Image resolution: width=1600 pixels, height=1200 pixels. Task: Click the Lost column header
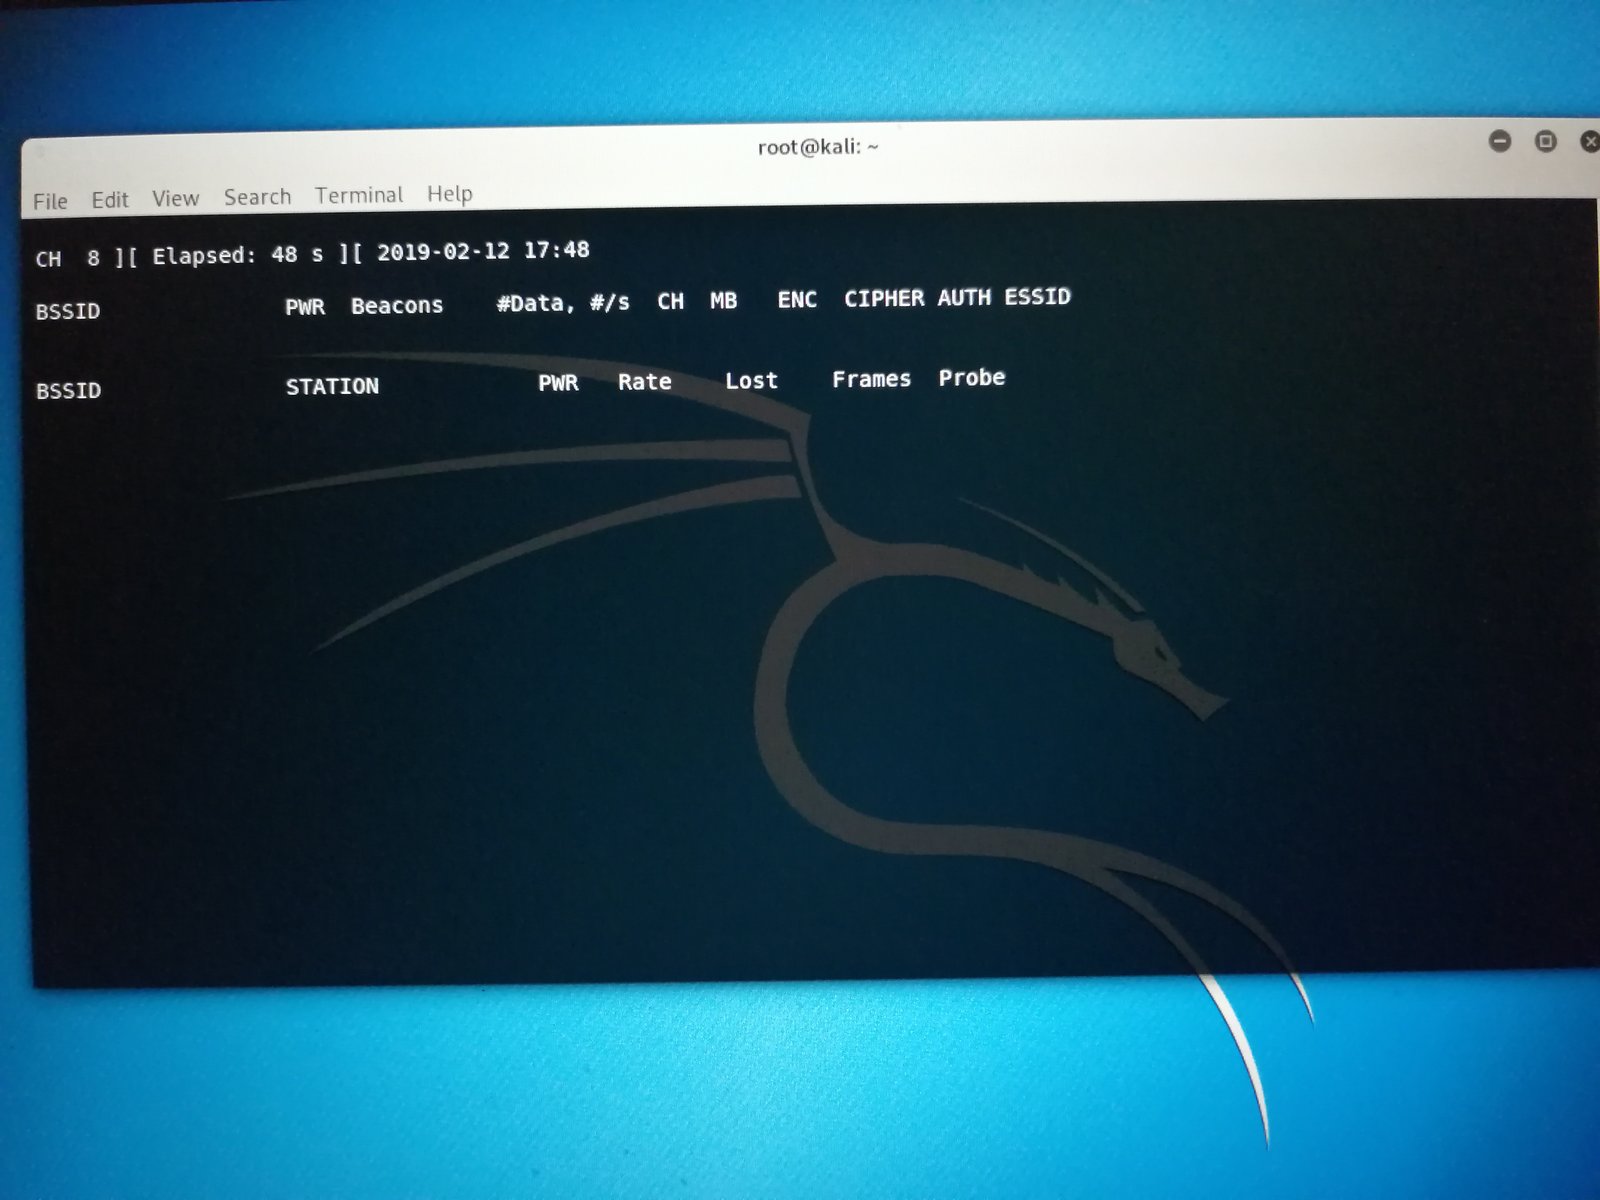point(751,381)
